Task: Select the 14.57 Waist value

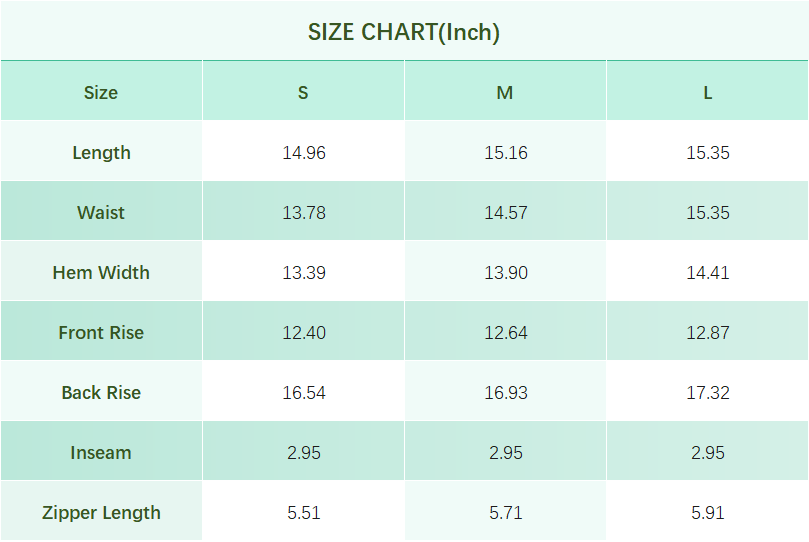Action: pos(506,213)
